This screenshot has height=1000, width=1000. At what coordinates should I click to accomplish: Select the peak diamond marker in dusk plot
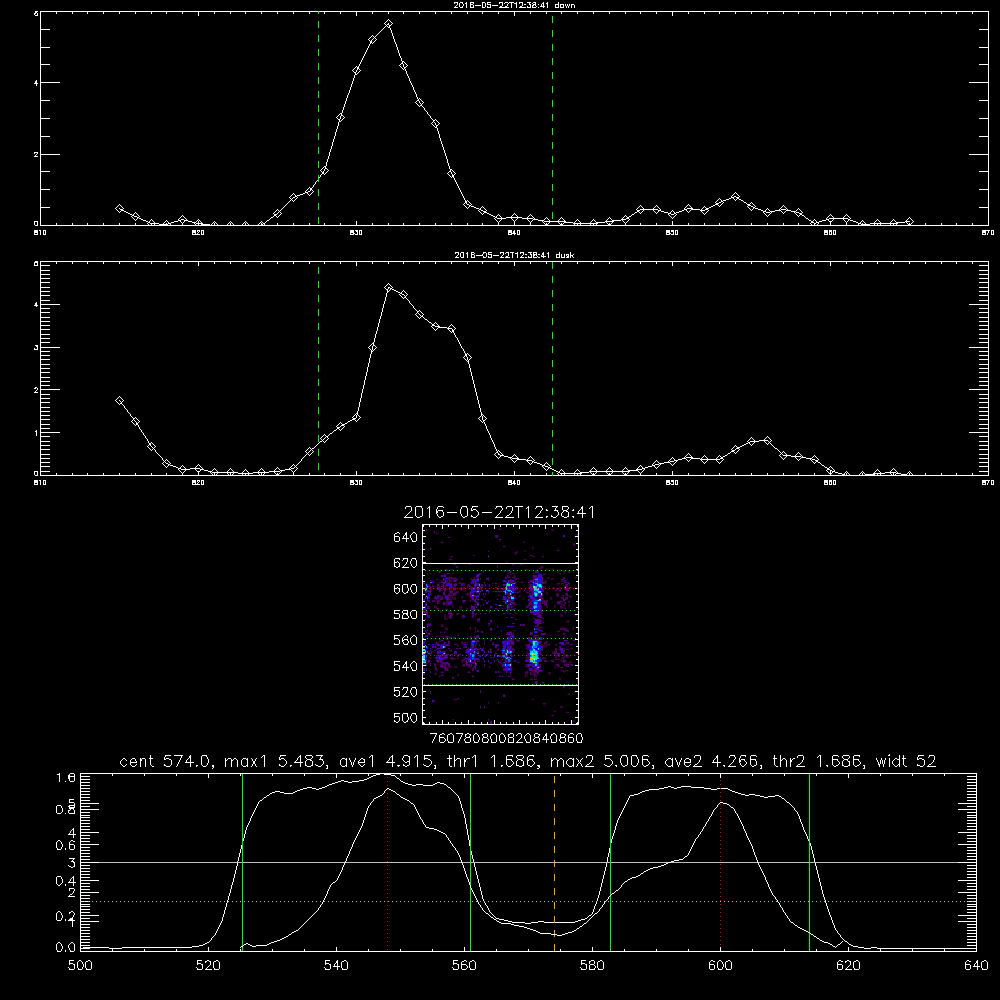(x=388, y=288)
